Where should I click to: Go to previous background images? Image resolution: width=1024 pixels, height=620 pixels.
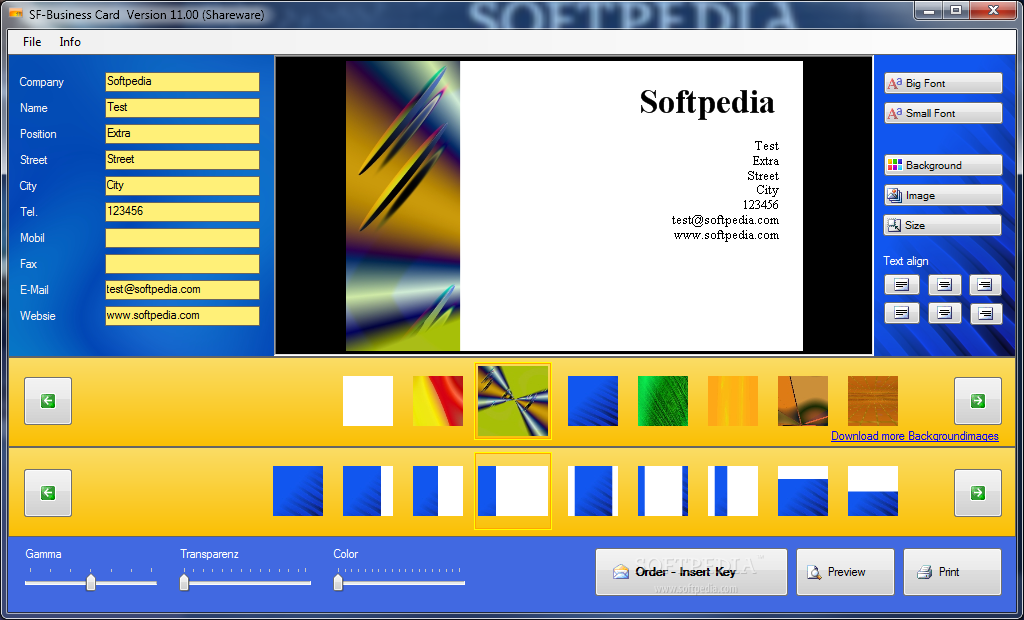click(x=48, y=400)
